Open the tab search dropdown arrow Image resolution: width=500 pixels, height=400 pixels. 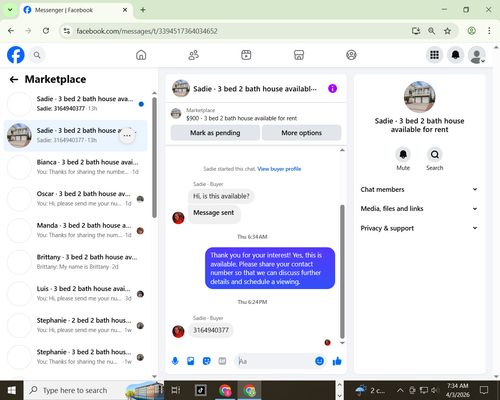coord(10,10)
